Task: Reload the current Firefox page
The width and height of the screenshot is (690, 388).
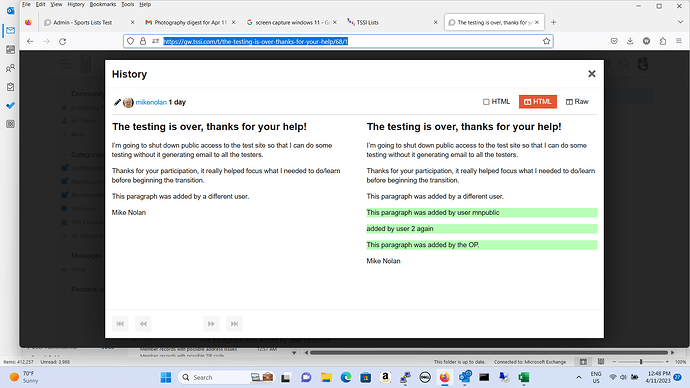Action: tap(62, 41)
